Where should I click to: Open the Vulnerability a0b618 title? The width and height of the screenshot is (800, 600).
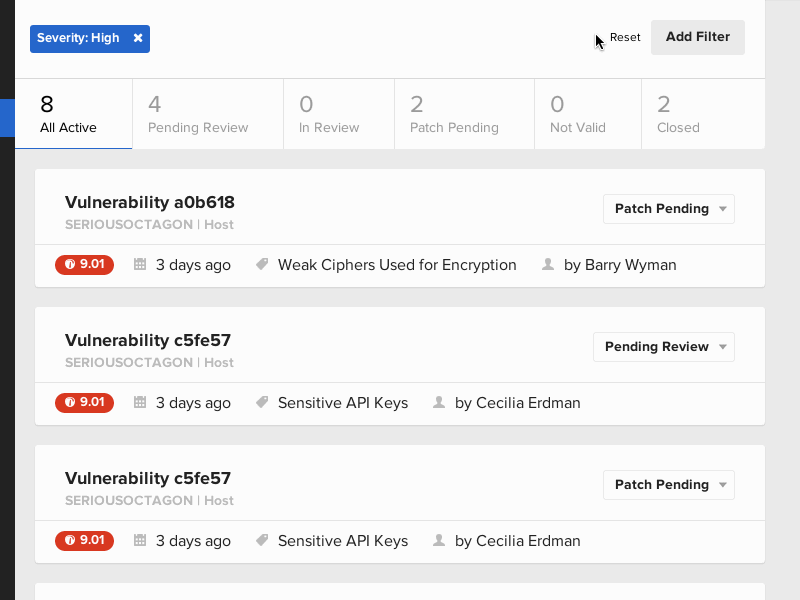(150, 203)
